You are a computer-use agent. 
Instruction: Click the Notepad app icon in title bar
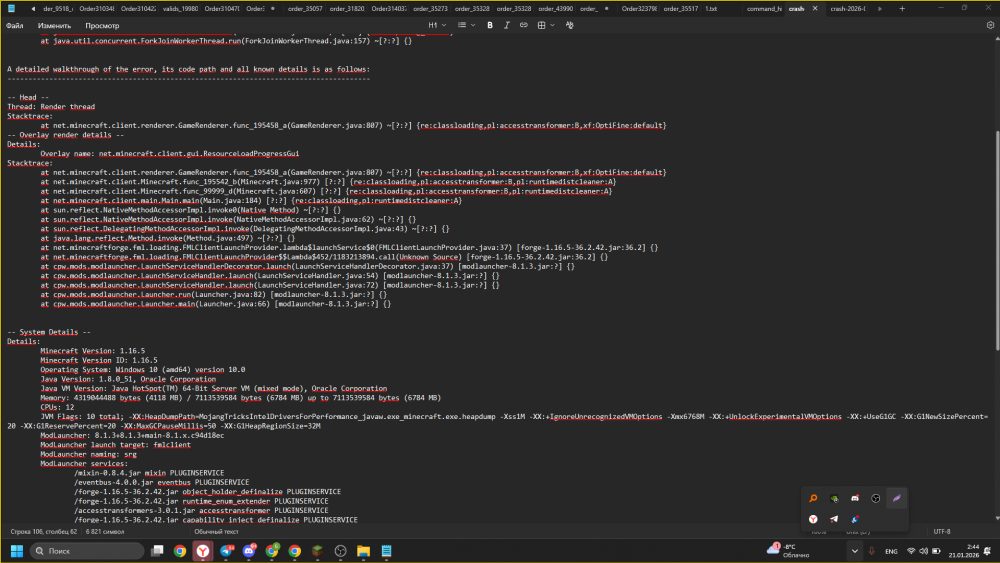click(x=11, y=9)
